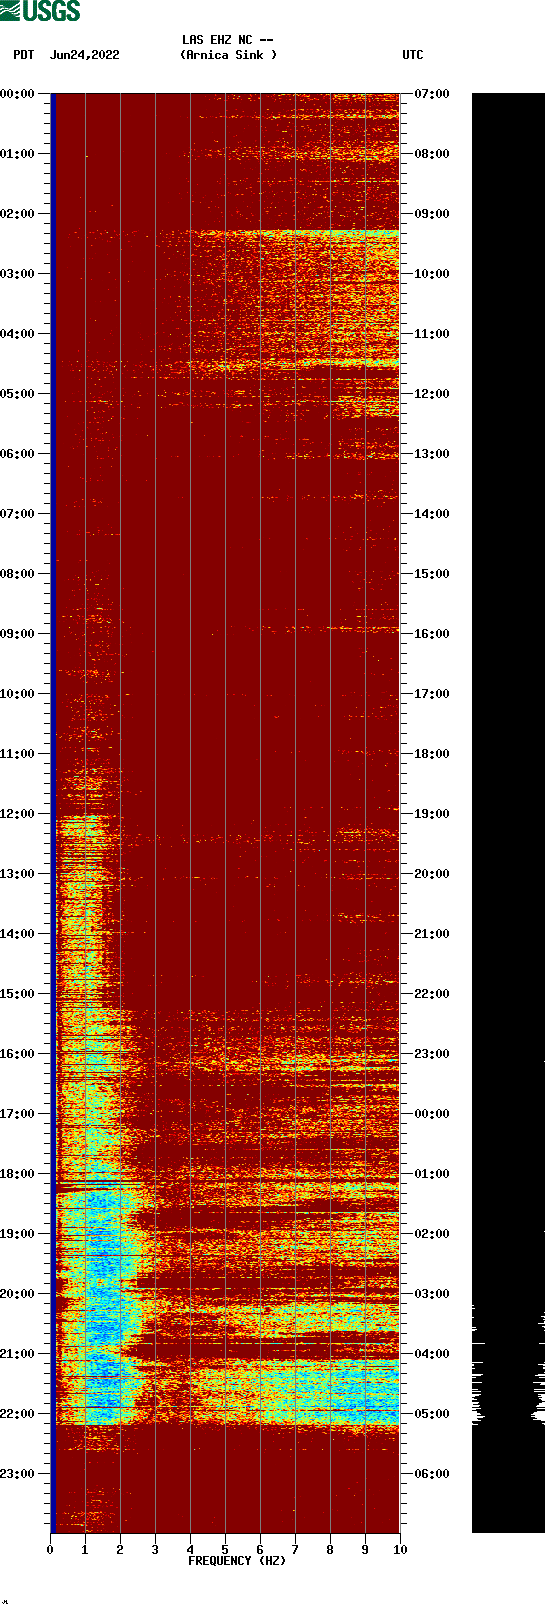
Task: Click the 14:00 UTC time label
Action: pos(432,513)
